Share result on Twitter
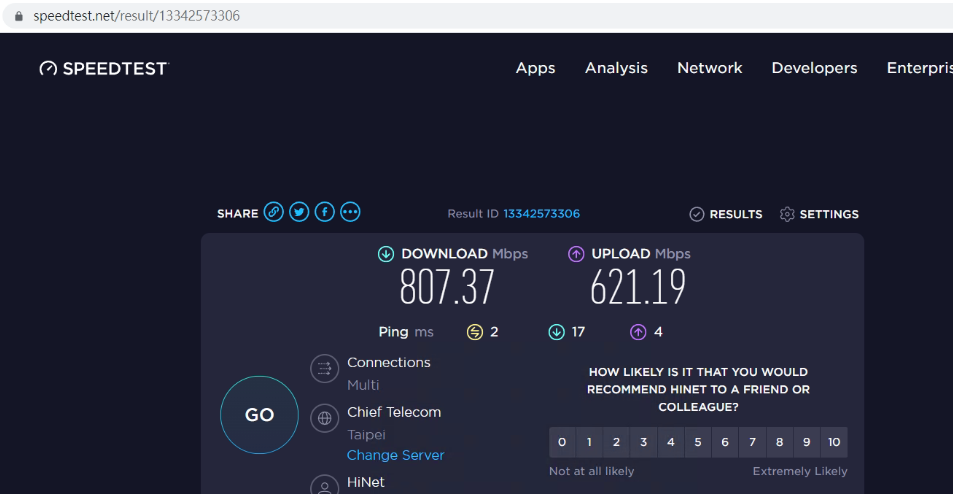 click(299, 212)
